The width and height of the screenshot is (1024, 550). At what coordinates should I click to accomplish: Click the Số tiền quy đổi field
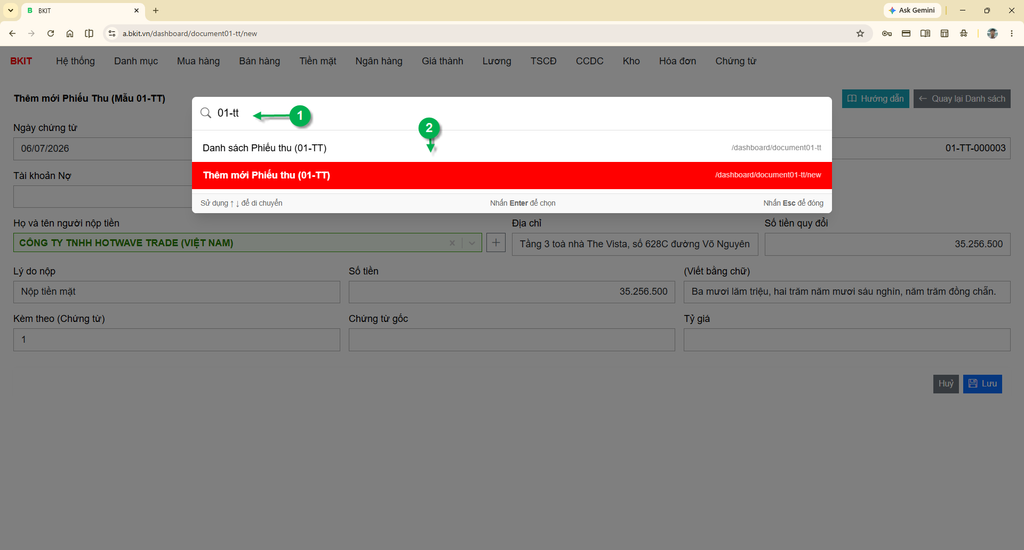pyautogui.click(x=888, y=244)
